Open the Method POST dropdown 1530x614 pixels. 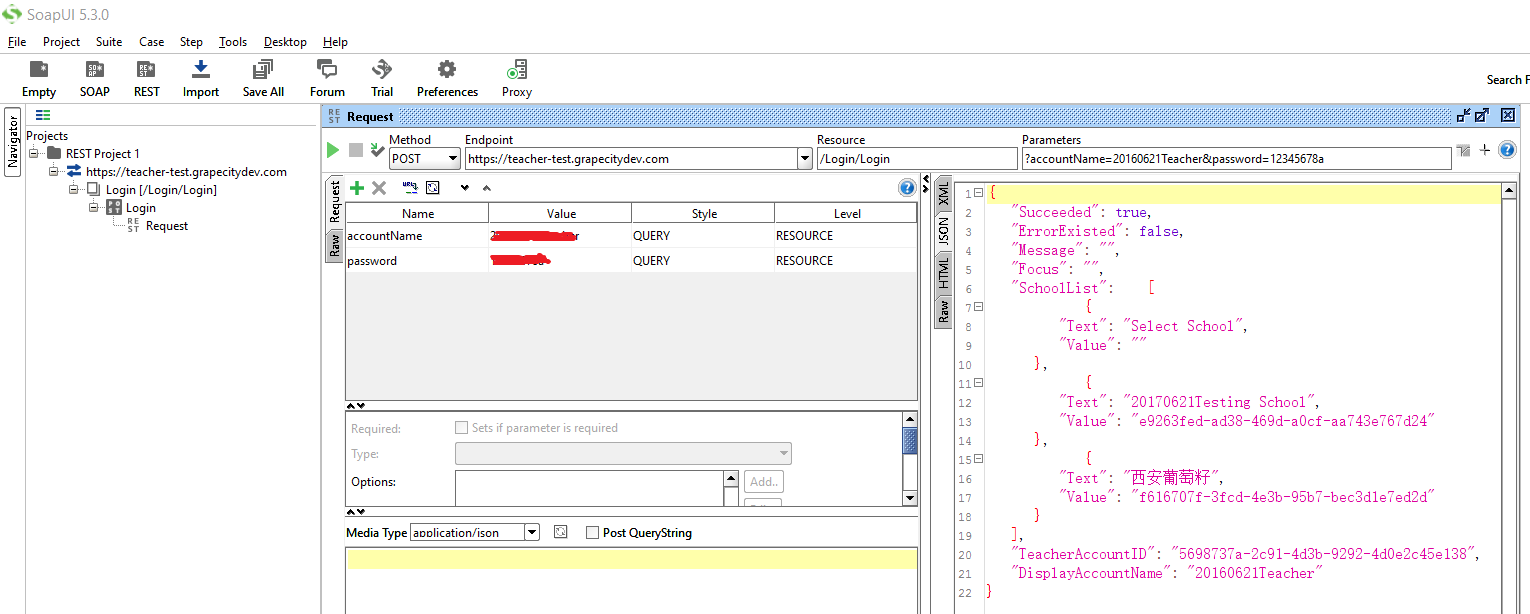click(x=452, y=159)
